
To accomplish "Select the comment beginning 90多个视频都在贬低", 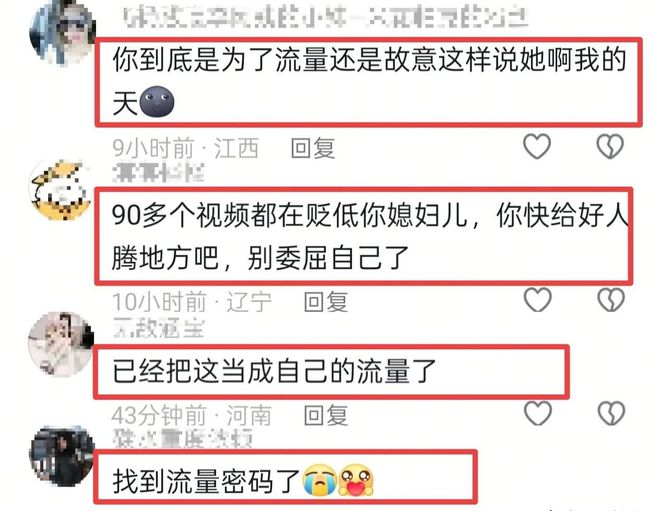I will [364, 237].
